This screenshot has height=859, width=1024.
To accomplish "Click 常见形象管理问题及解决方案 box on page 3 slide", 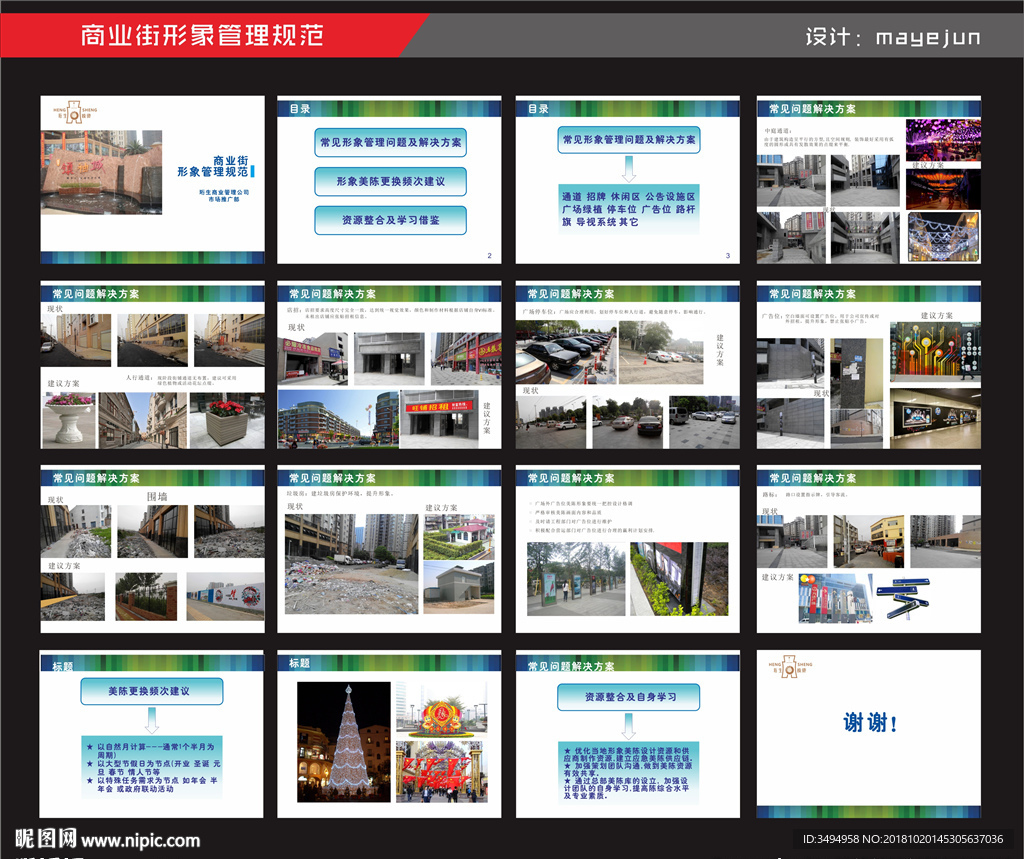I will click(629, 140).
